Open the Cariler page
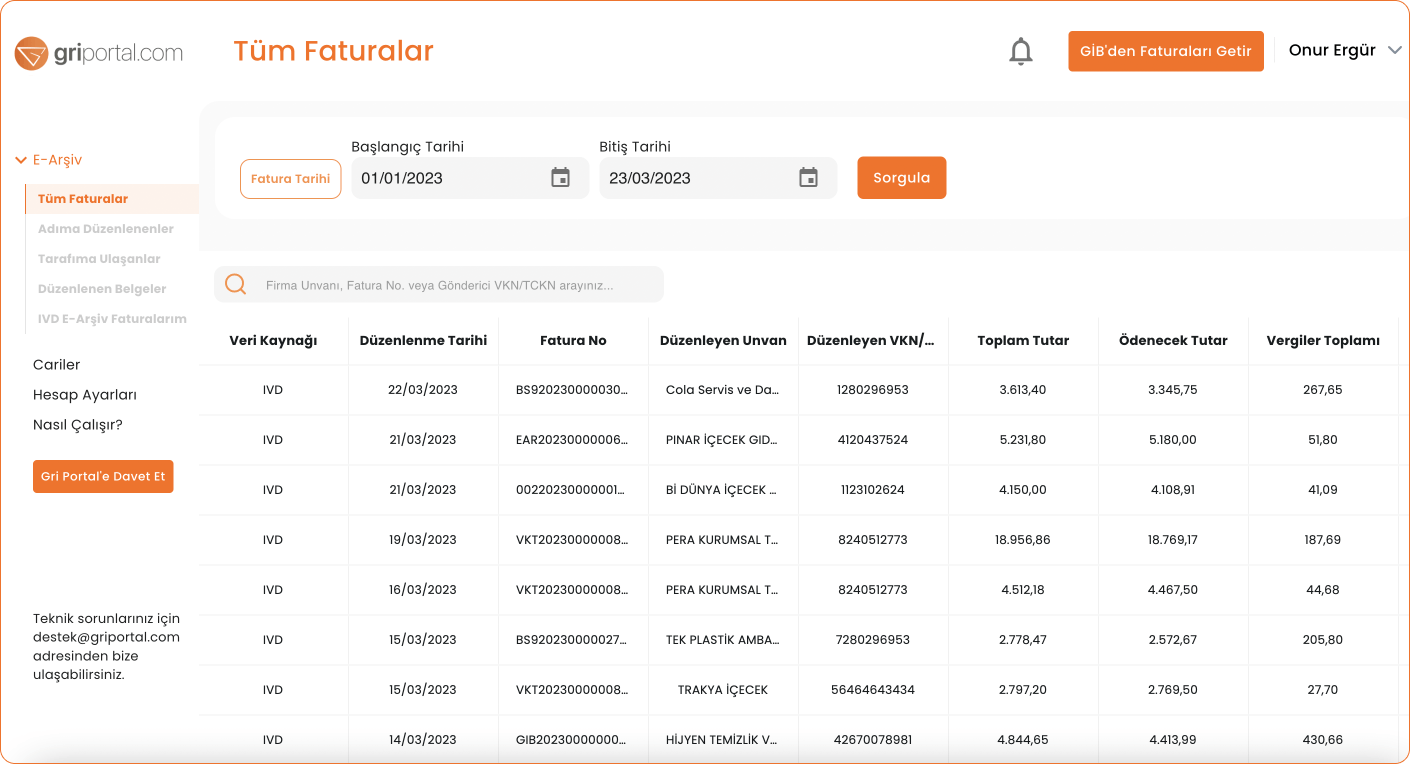The image size is (1410, 764). 56,365
